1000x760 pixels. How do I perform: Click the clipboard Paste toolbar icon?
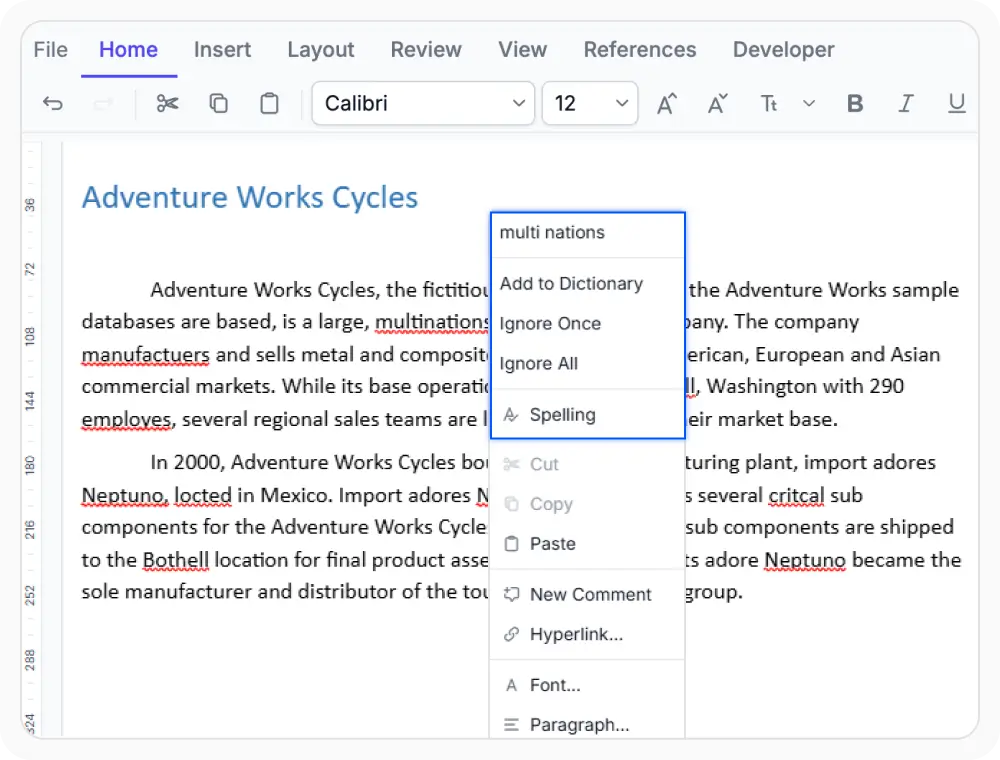269,103
